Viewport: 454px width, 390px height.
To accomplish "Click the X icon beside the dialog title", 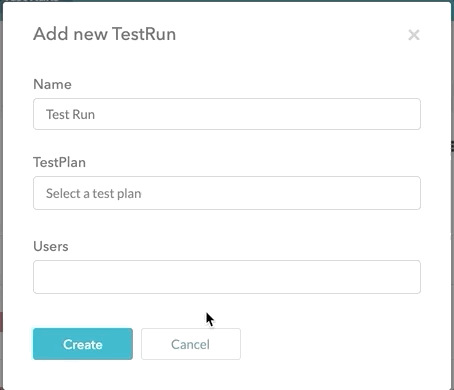I will (x=414, y=35).
